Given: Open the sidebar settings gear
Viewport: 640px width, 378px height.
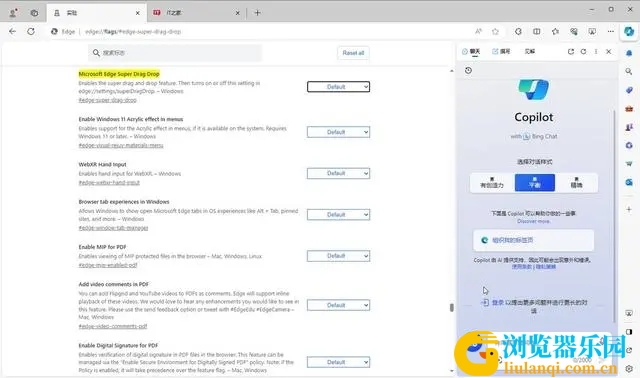Looking at the screenshot, I should [x=629, y=369].
